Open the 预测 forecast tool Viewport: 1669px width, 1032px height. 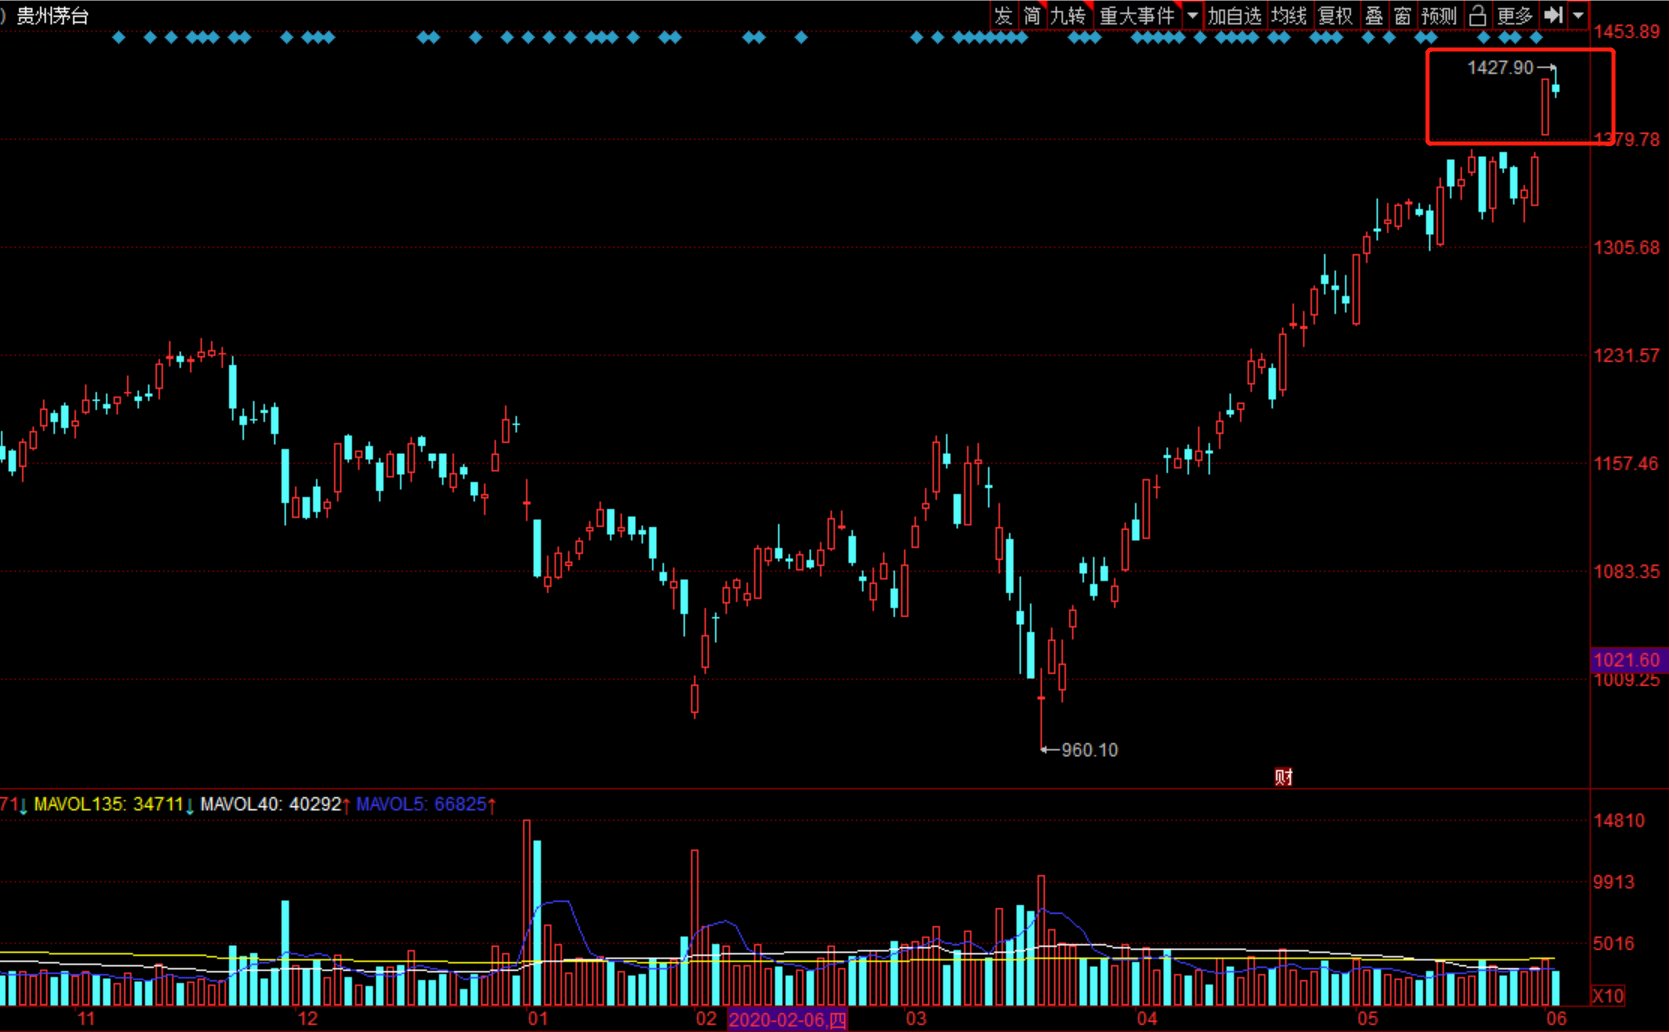pyautogui.click(x=1439, y=16)
